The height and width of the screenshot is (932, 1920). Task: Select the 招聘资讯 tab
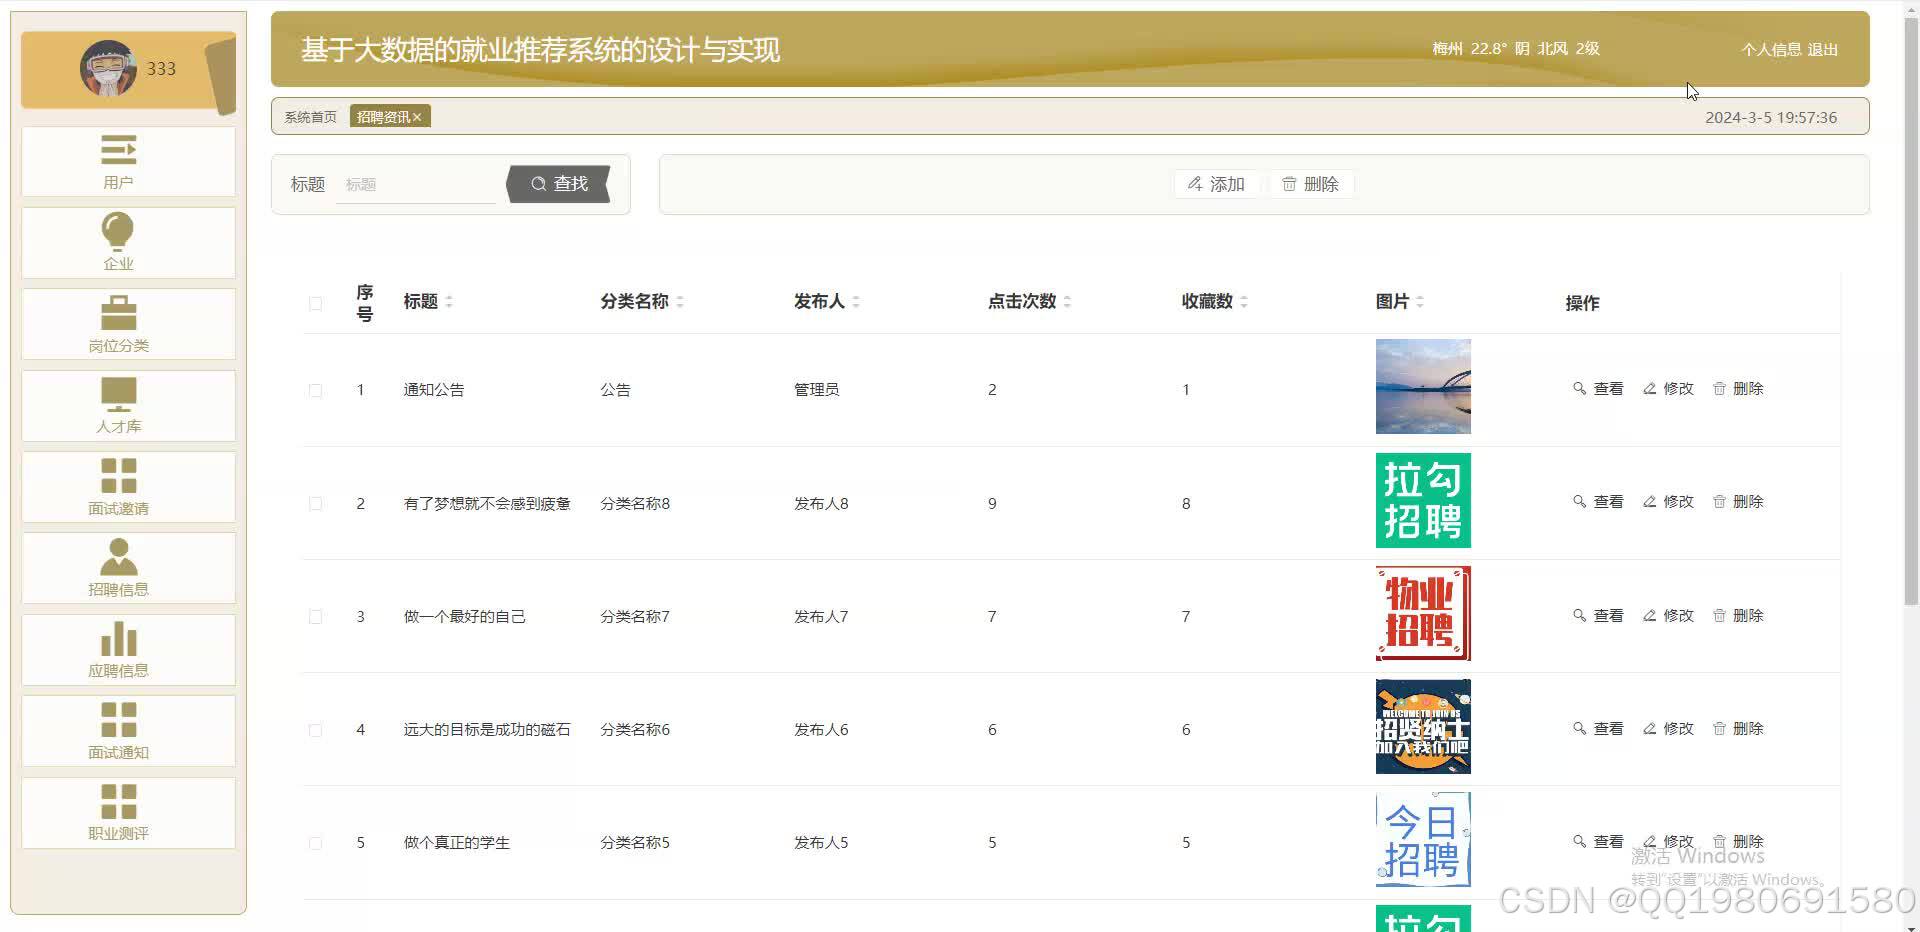[x=385, y=116]
